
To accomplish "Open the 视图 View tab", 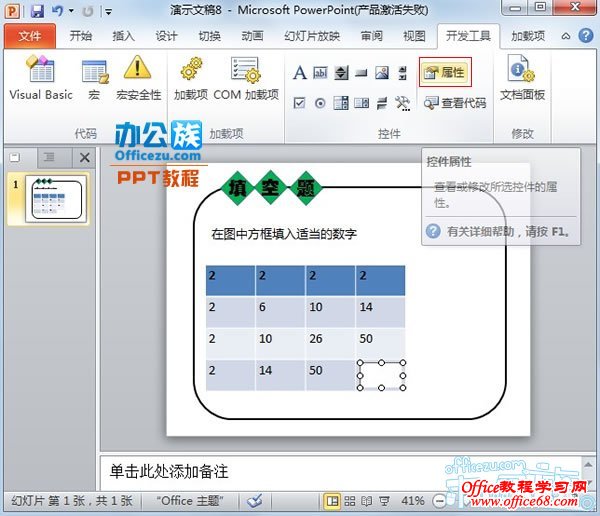I will click(414, 36).
